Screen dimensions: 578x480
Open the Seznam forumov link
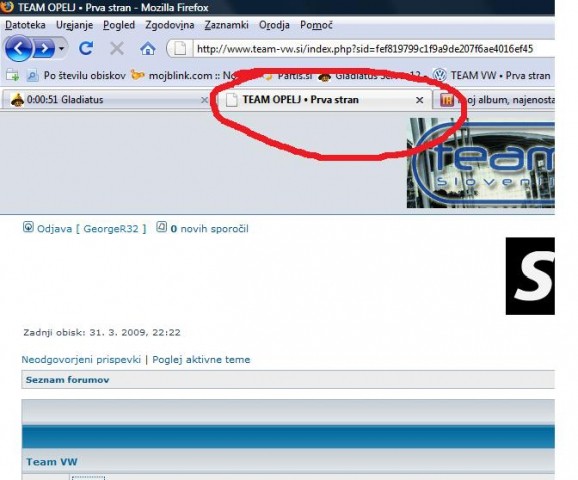point(67,380)
